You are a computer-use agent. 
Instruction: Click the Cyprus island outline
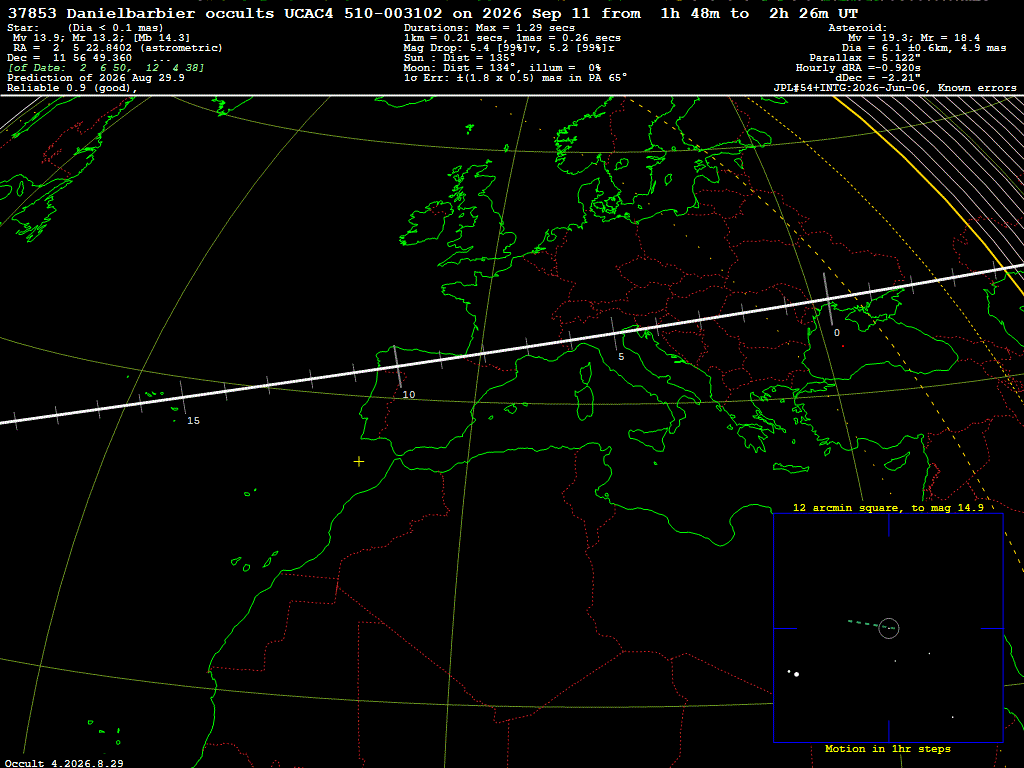pos(897,461)
